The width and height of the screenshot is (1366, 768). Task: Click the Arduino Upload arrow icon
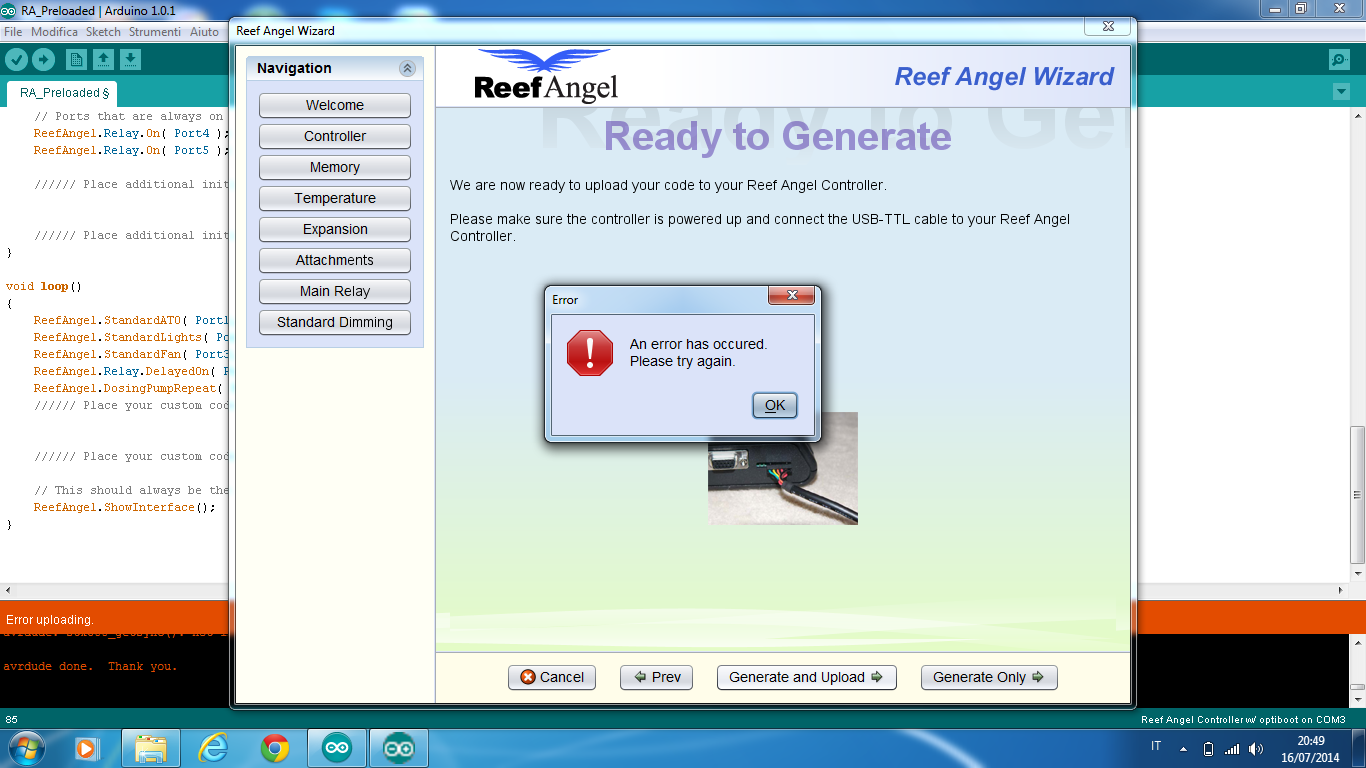click(x=42, y=59)
